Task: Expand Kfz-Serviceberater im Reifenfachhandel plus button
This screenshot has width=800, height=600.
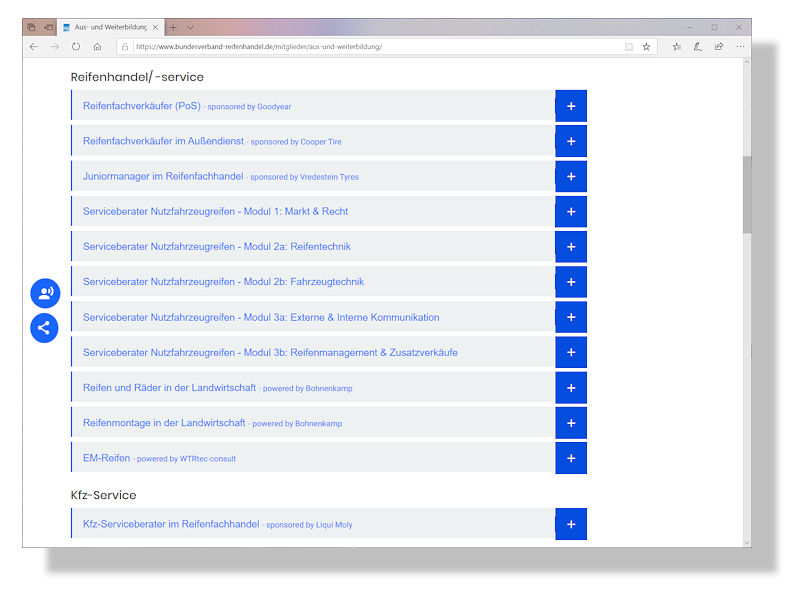Action: (571, 524)
